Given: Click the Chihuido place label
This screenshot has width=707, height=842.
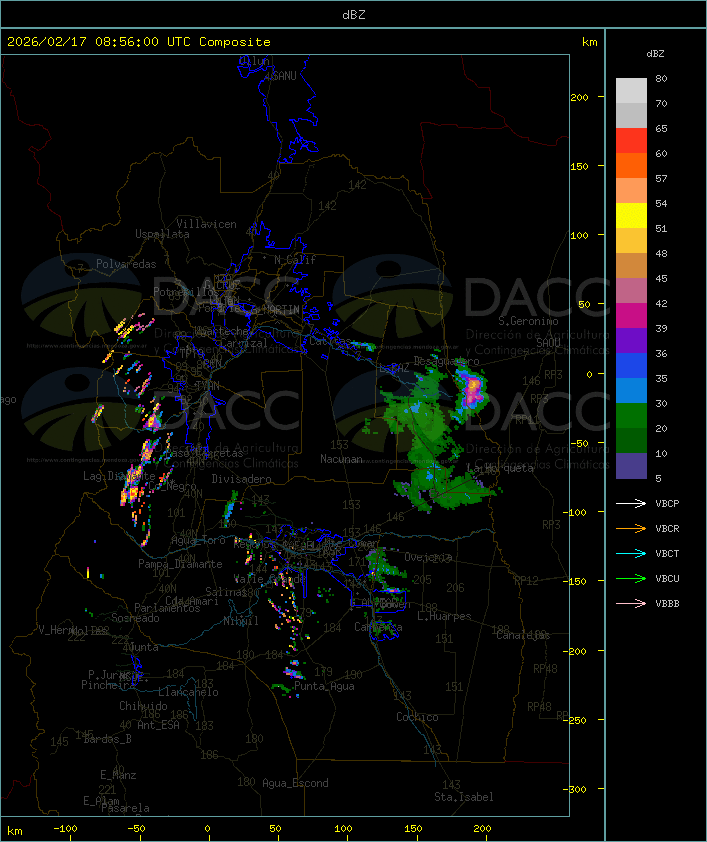Looking at the screenshot, I should tap(143, 706).
